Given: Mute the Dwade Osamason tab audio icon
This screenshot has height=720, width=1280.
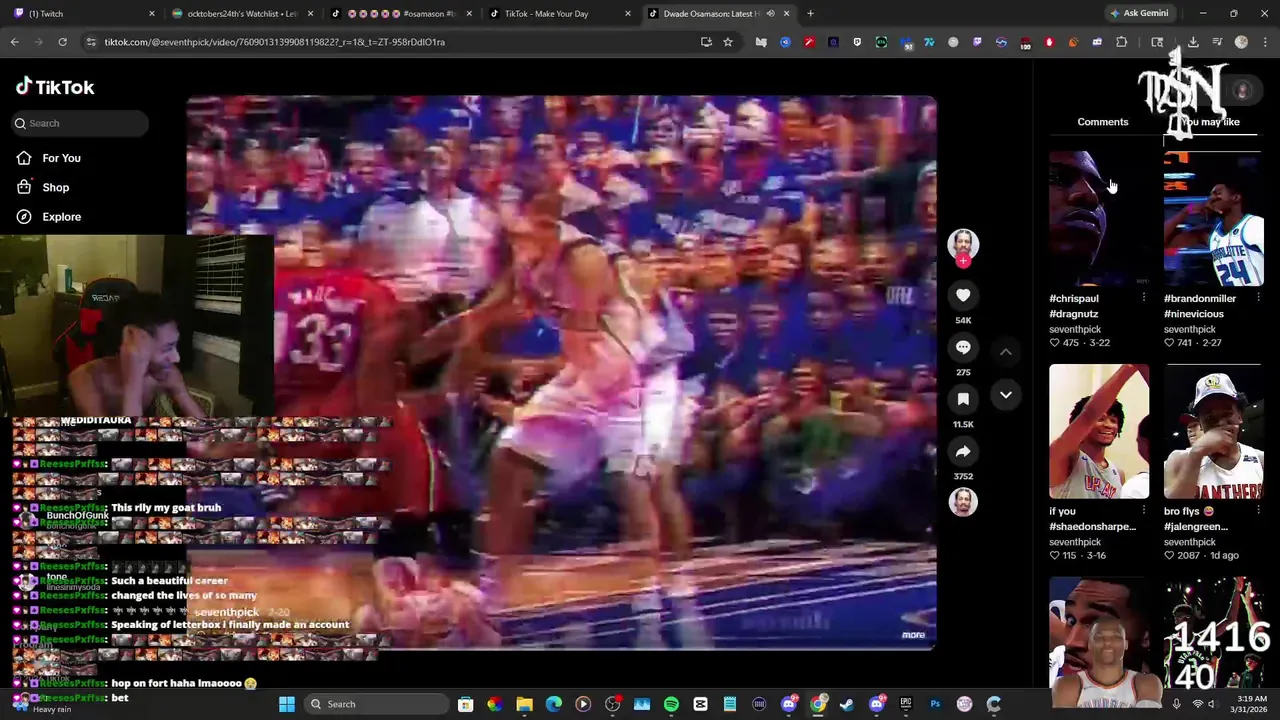Looking at the screenshot, I should click(770, 14).
